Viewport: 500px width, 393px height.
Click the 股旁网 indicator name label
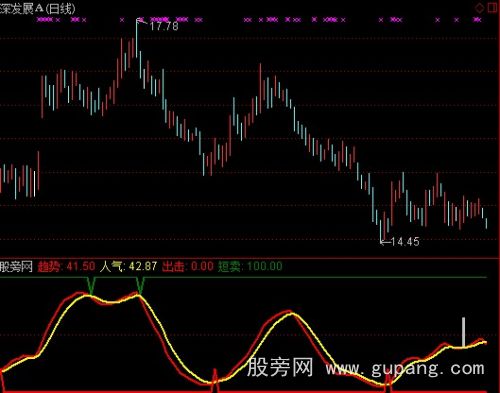pyautogui.click(x=16, y=266)
